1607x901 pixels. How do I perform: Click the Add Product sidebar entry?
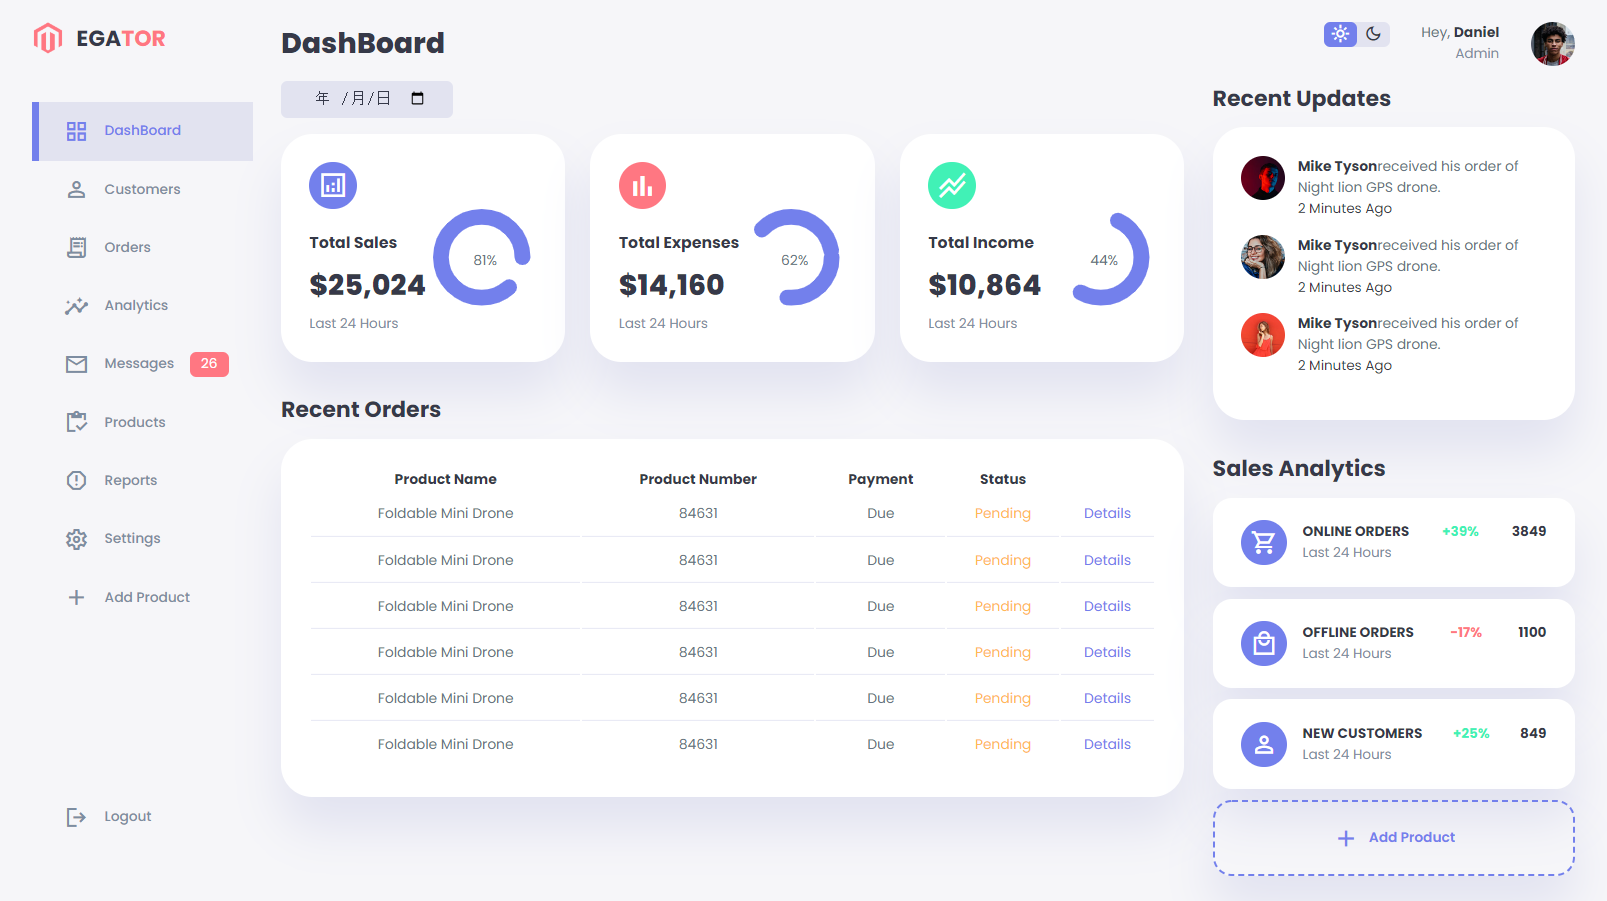tap(142, 597)
